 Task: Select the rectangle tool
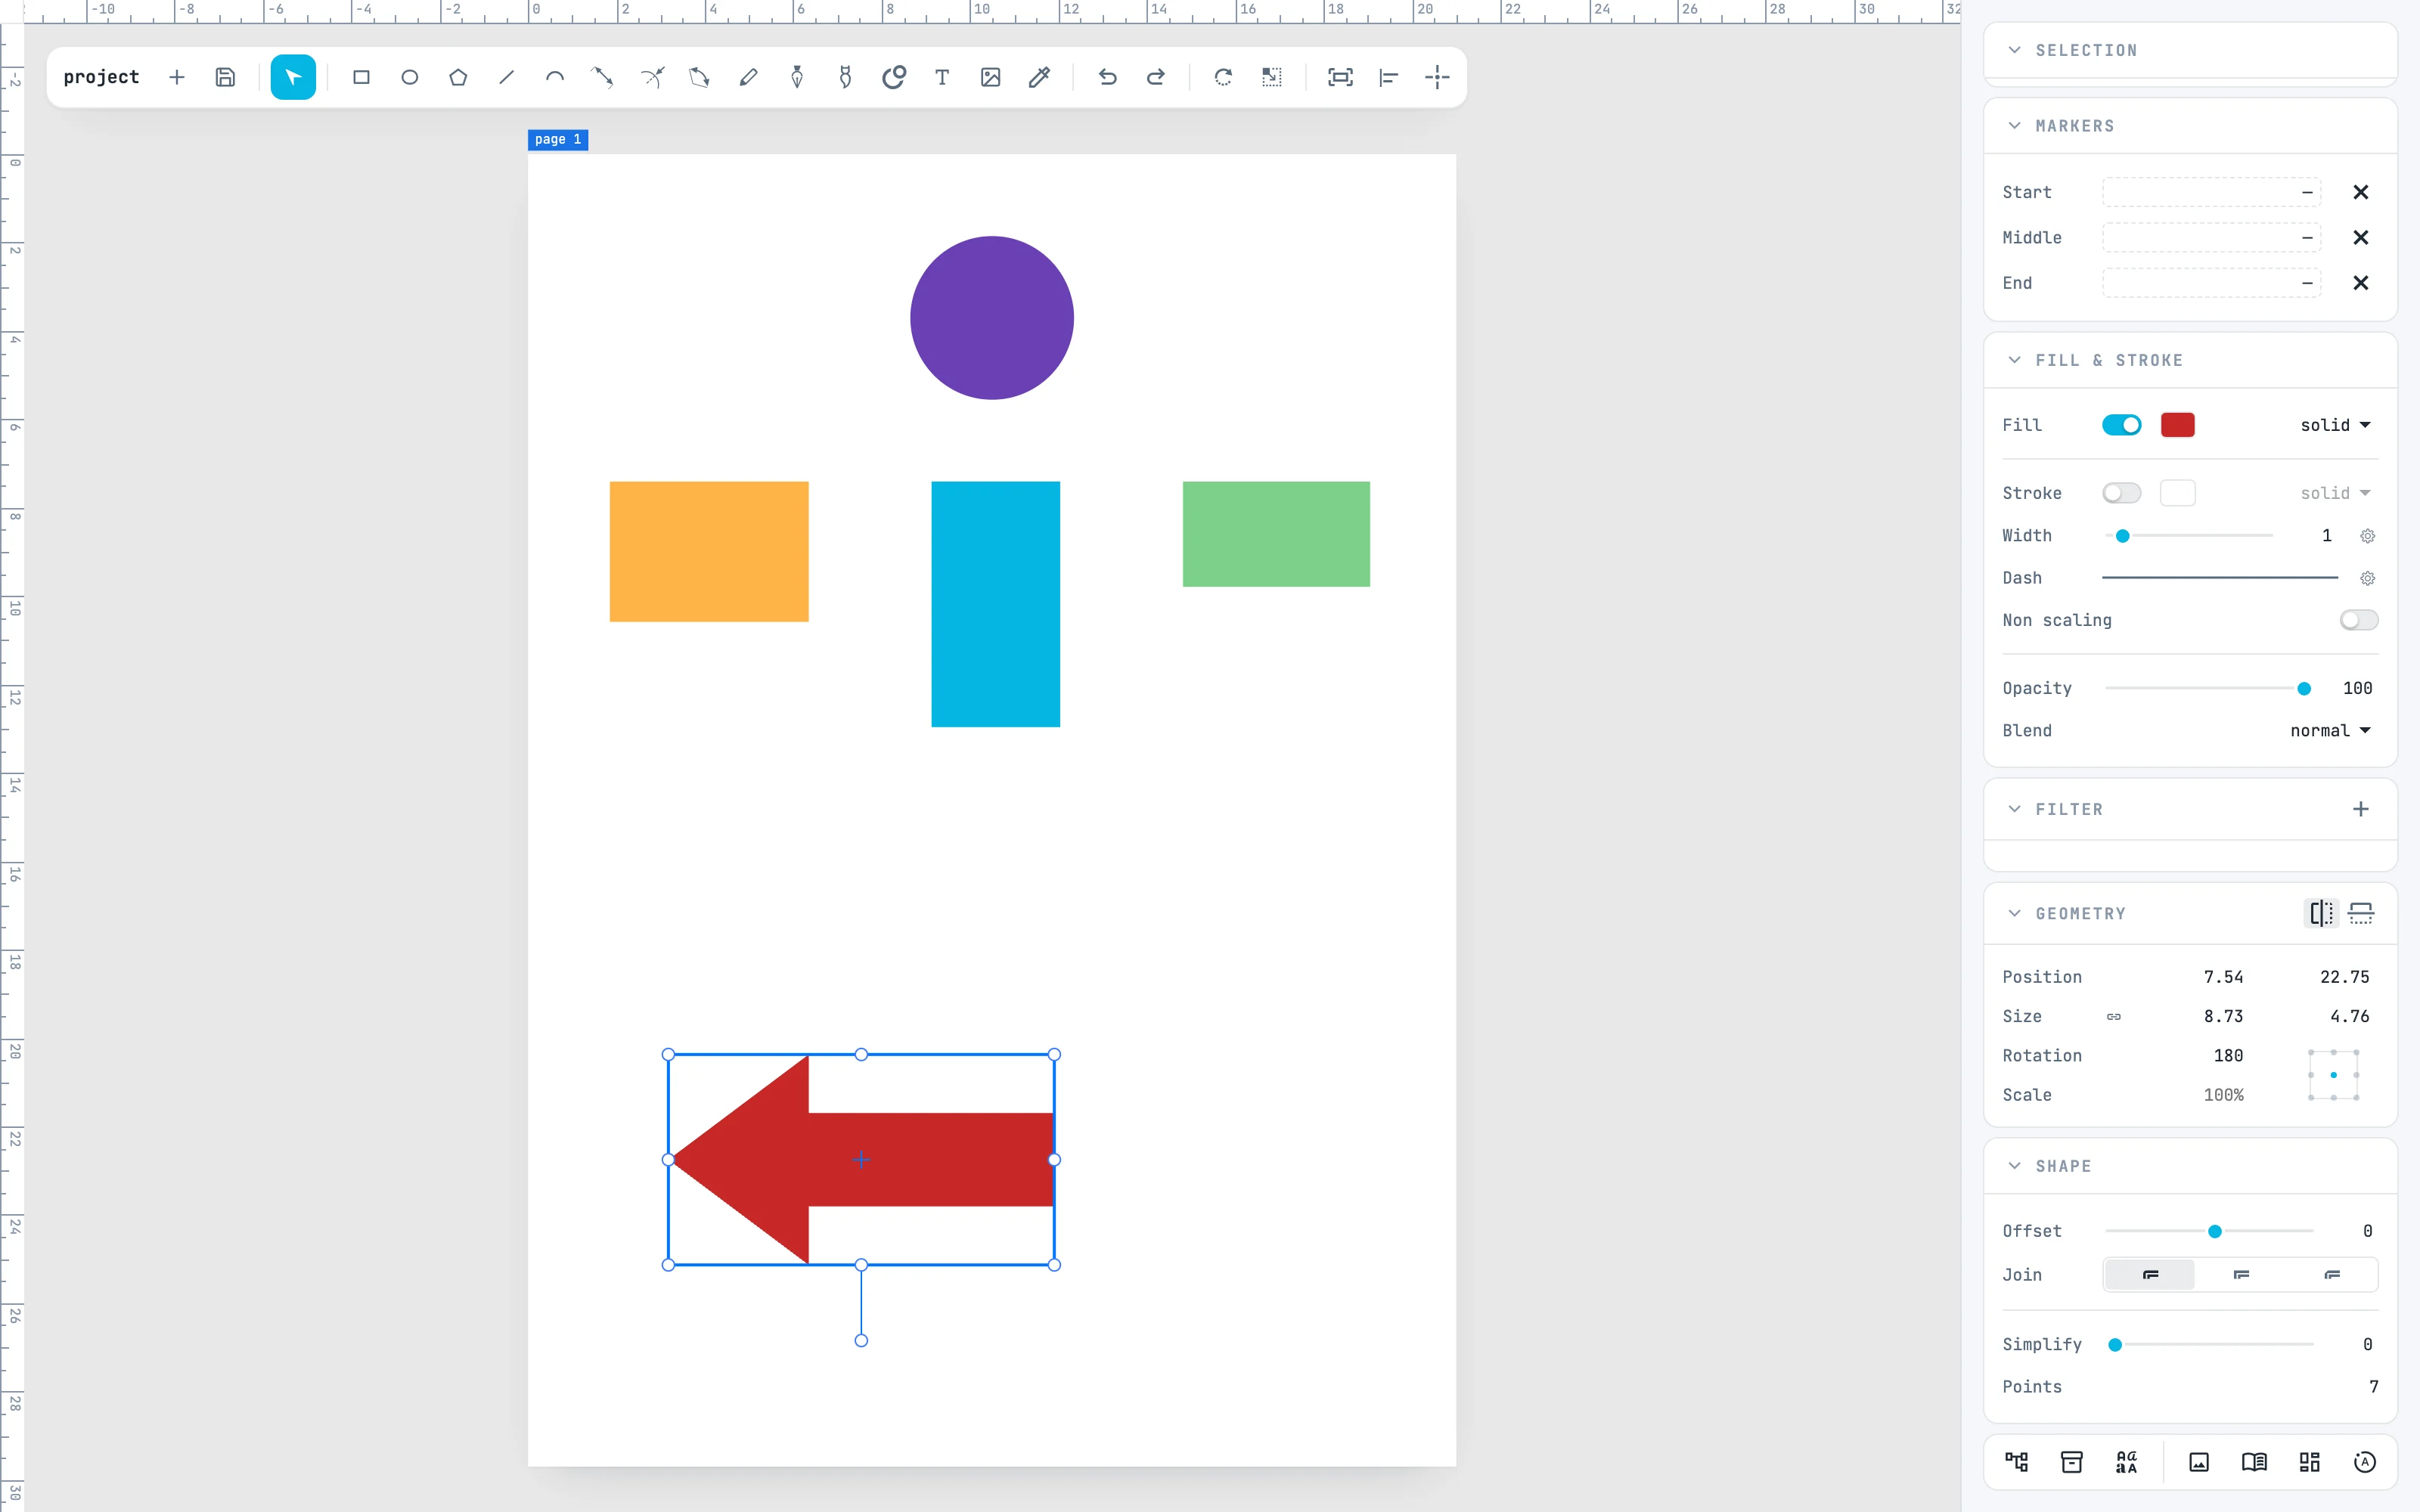pyautogui.click(x=361, y=77)
